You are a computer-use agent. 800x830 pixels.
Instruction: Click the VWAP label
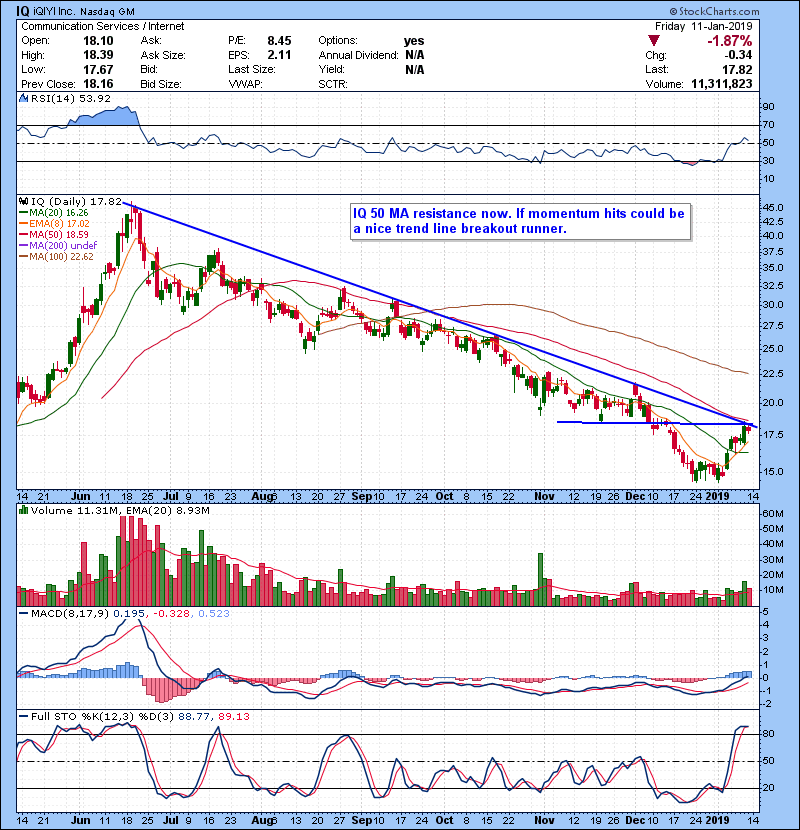click(x=245, y=84)
